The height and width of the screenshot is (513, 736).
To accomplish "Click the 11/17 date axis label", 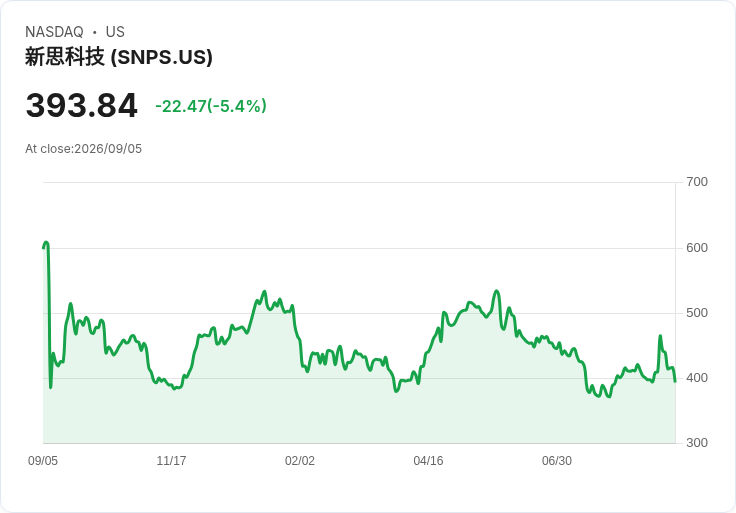I will click(x=171, y=461).
